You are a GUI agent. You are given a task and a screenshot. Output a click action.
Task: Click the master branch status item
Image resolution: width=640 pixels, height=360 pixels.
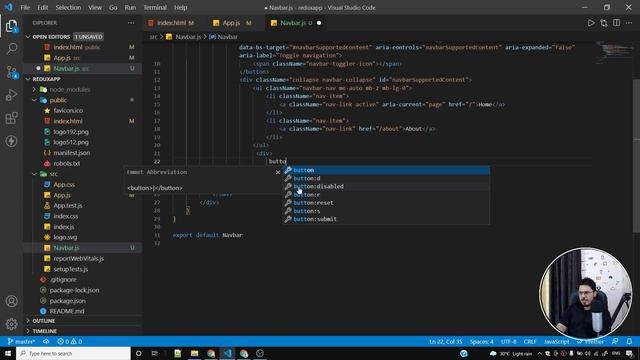(x=21, y=341)
